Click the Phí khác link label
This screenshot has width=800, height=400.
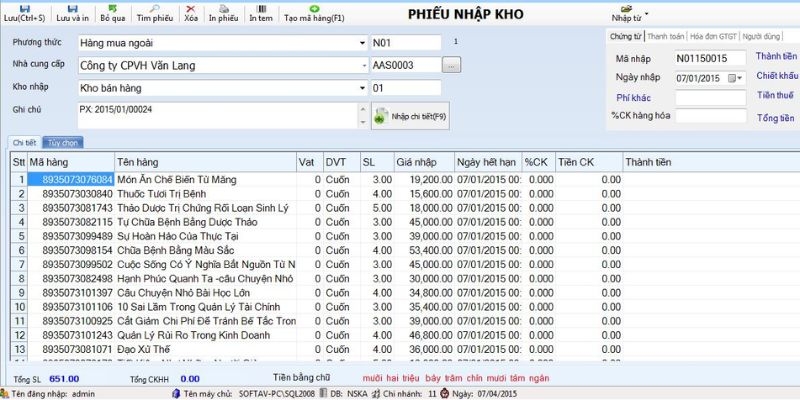(634, 97)
